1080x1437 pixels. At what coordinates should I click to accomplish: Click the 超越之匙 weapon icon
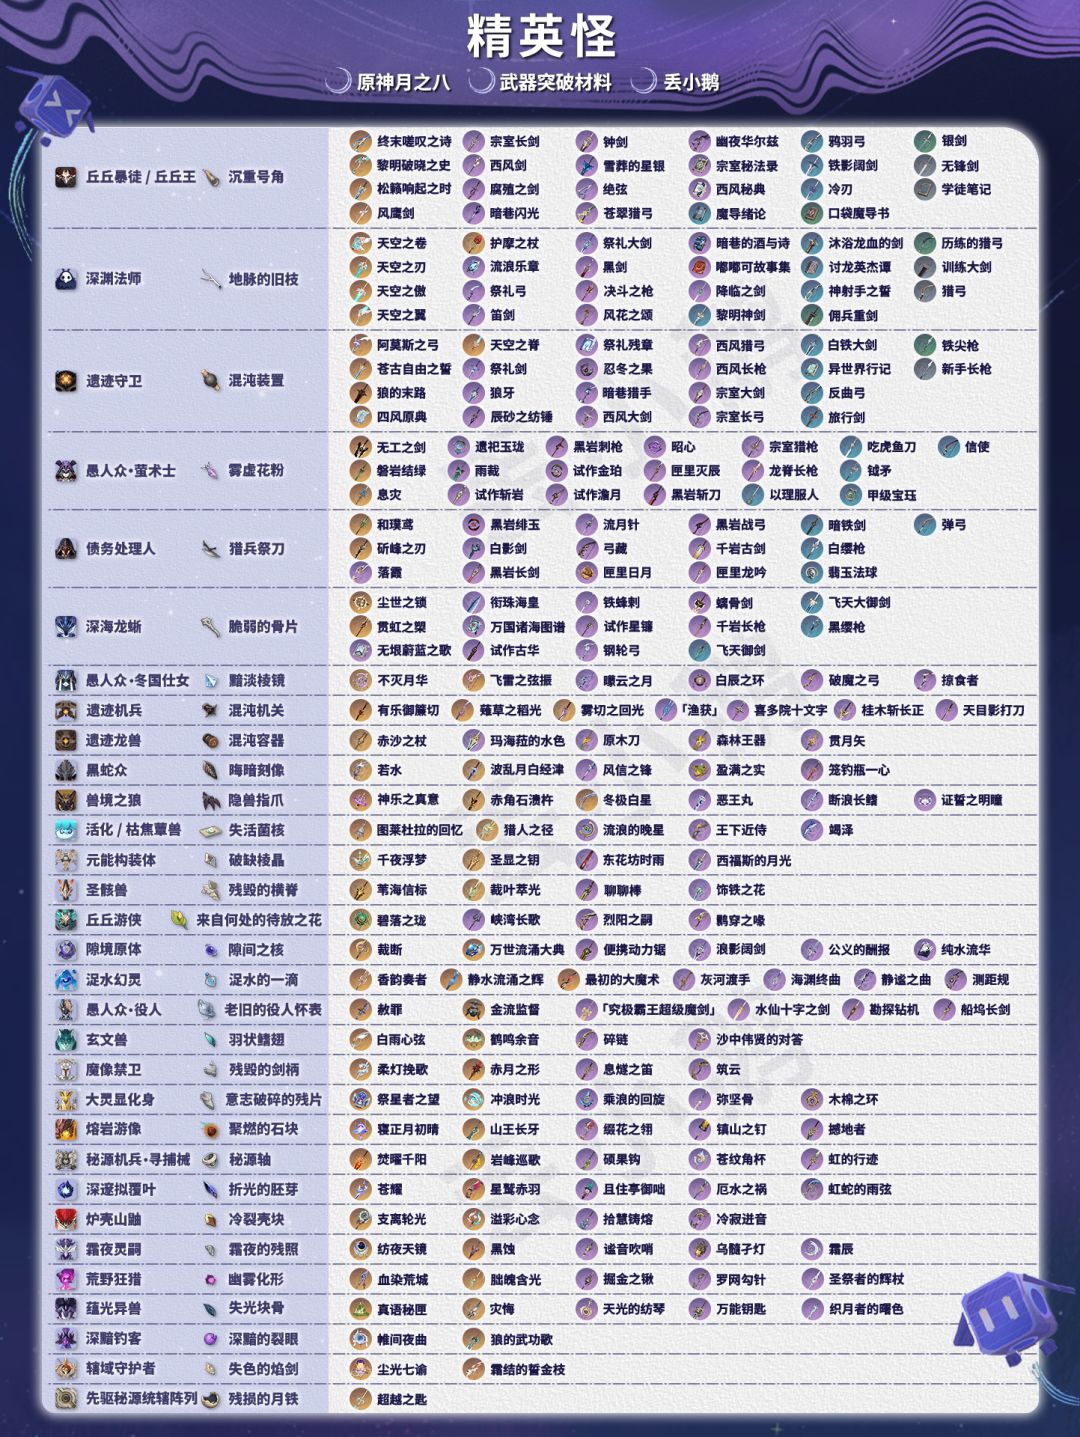361,1398
